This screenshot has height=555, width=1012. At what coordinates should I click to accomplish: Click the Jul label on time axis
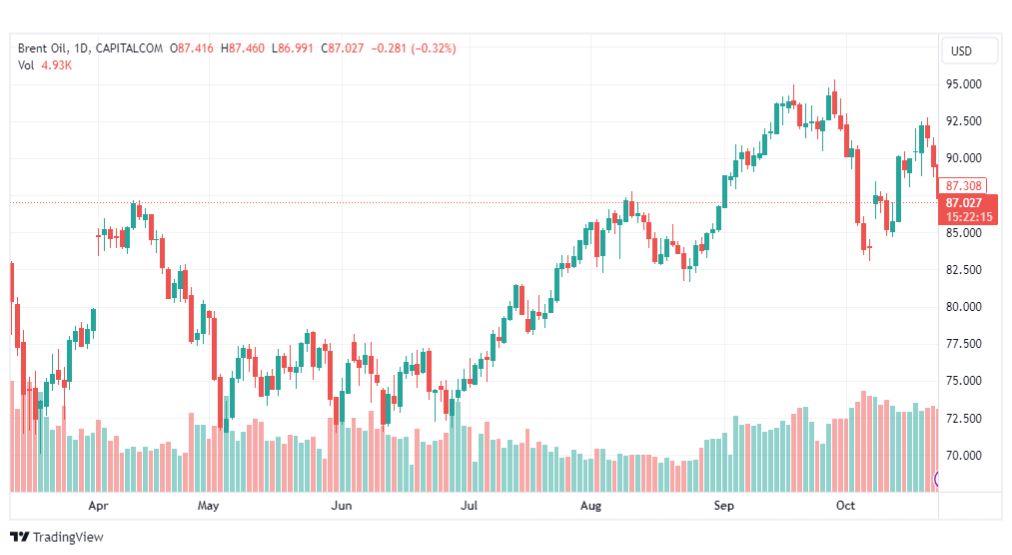click(469, 505)
